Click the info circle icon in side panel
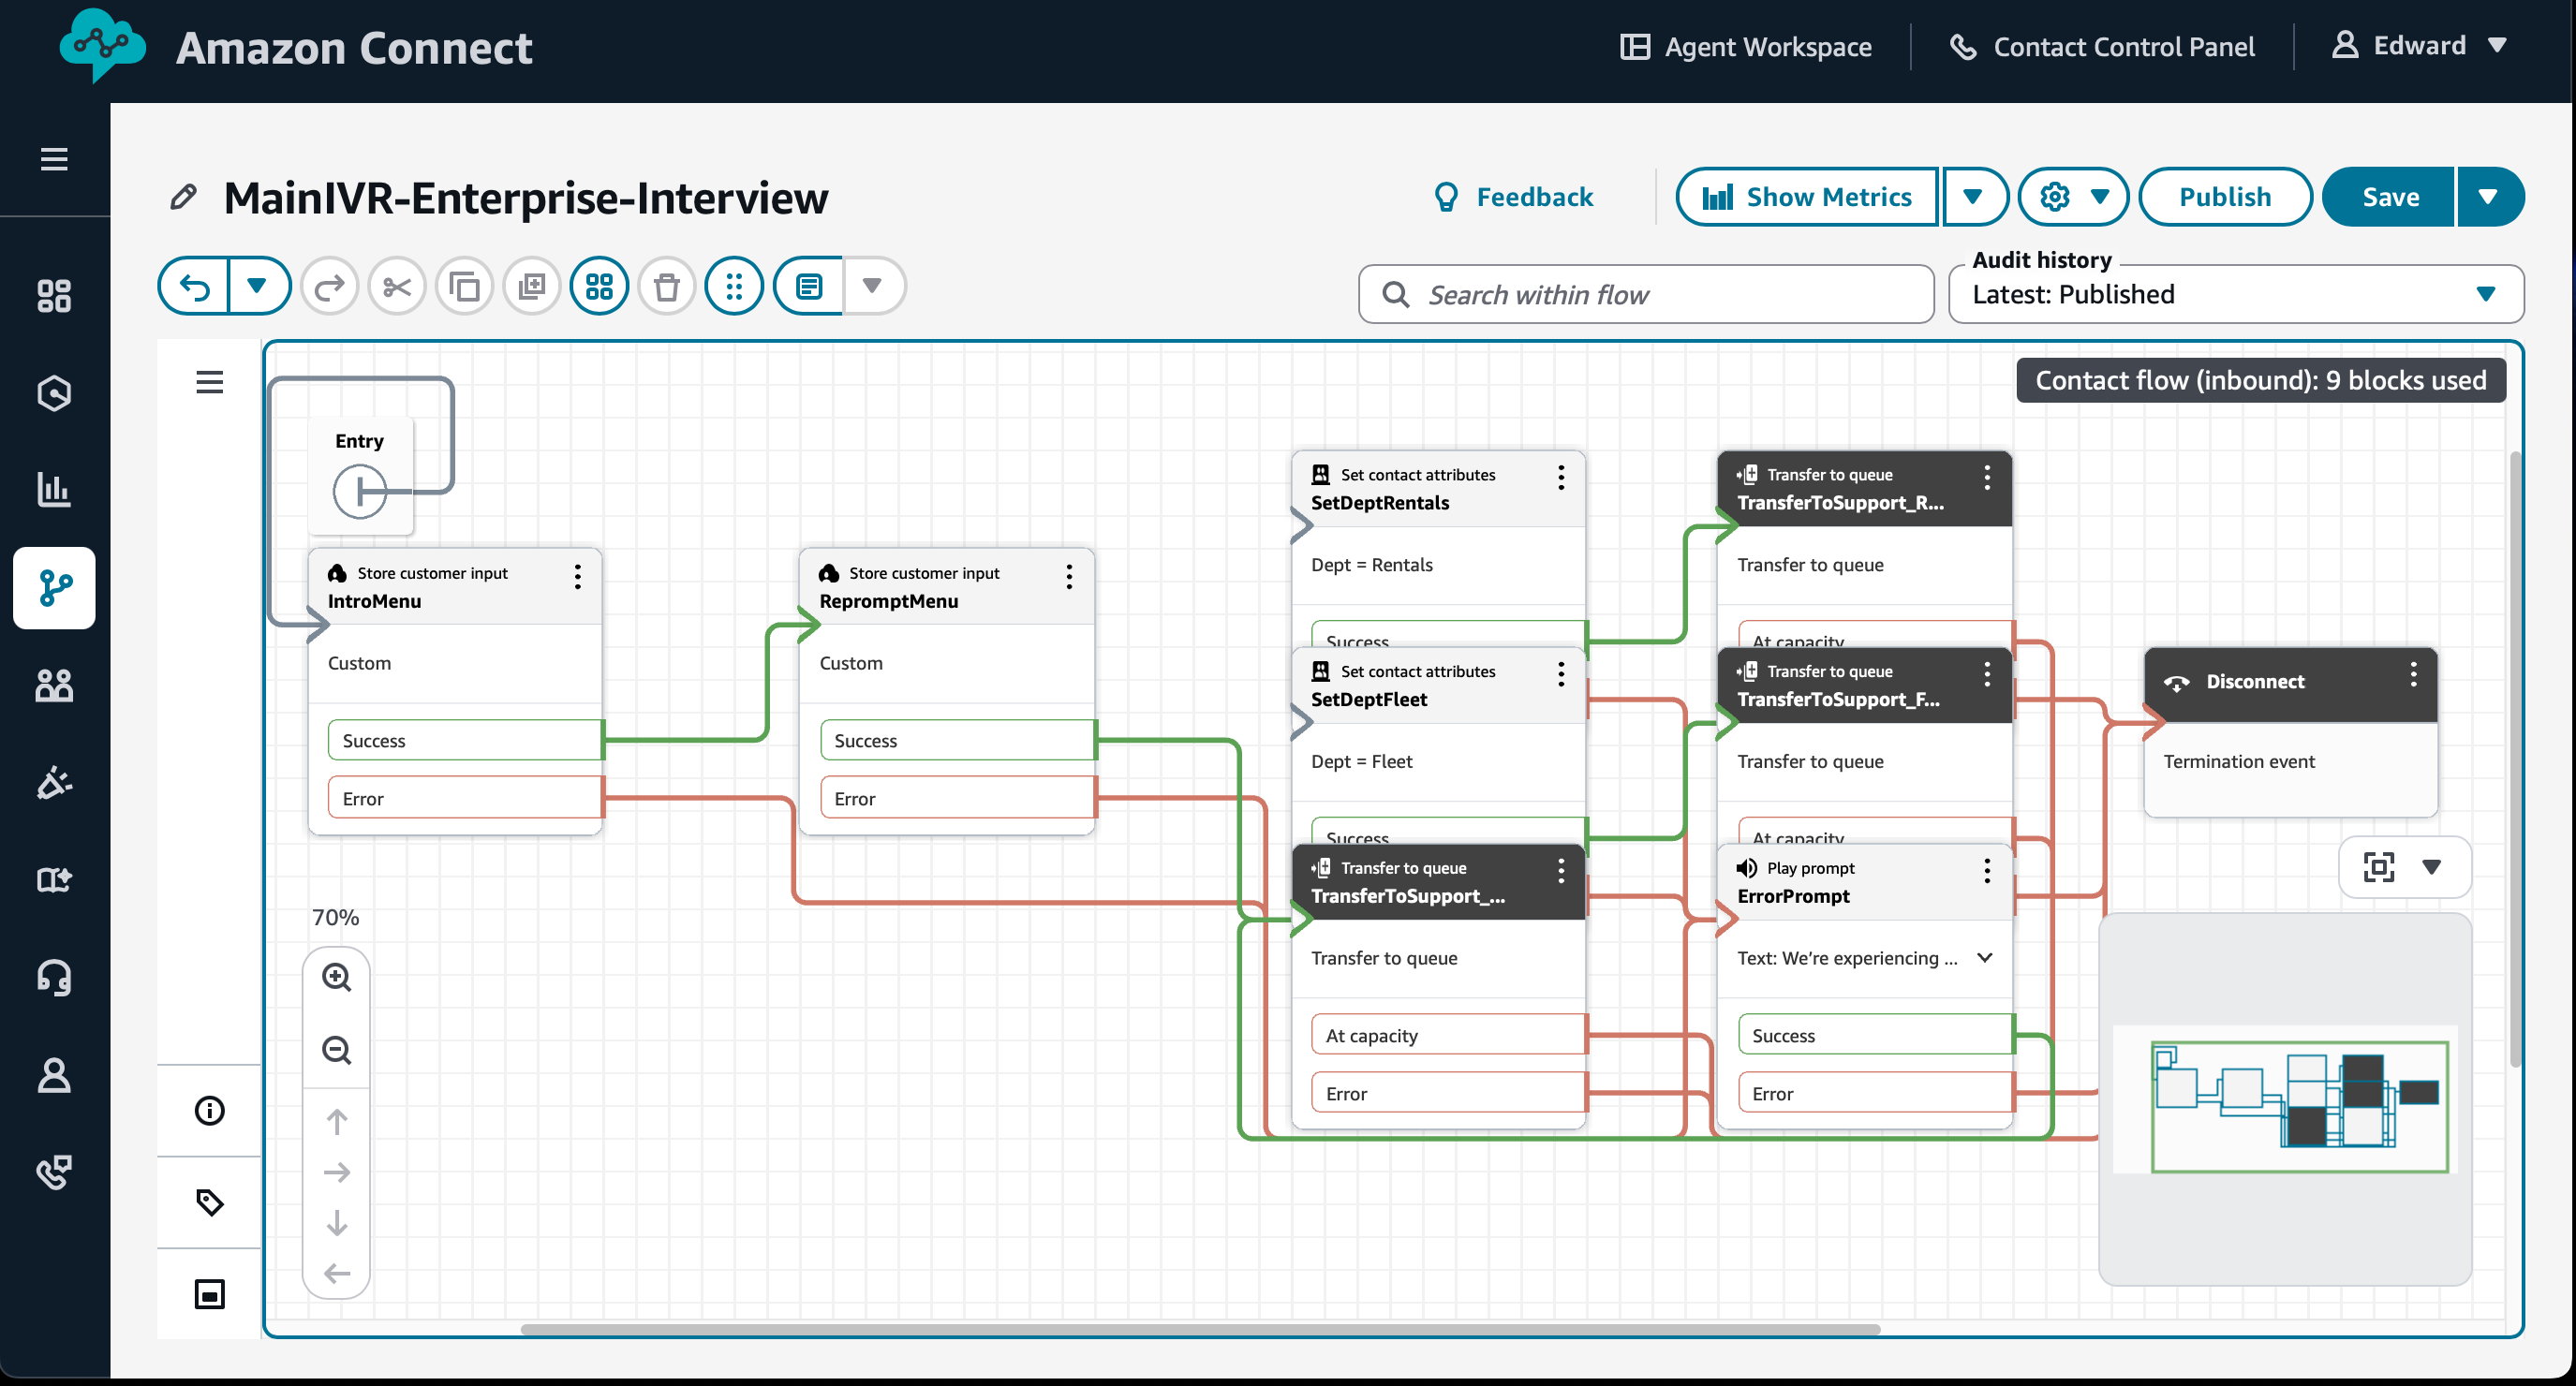2576x1386 pixels. [x=209, y=1110]
